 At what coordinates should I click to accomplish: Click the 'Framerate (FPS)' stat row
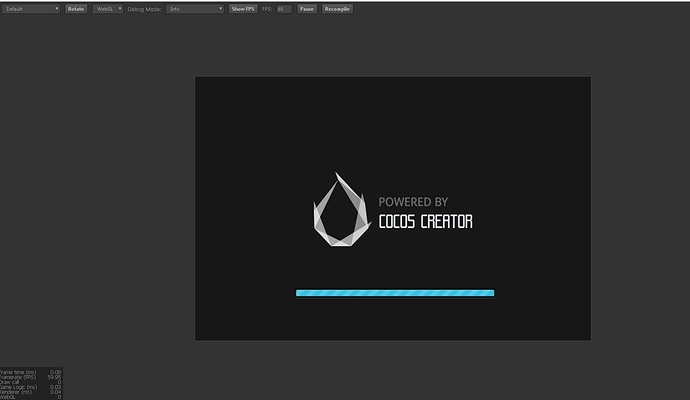(x=30, y=377)
